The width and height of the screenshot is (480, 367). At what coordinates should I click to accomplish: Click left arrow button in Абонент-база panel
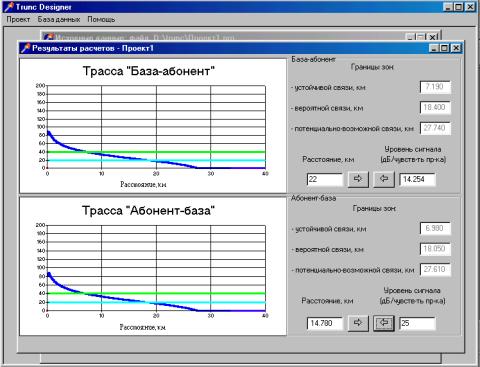click(x=384, y=323)
